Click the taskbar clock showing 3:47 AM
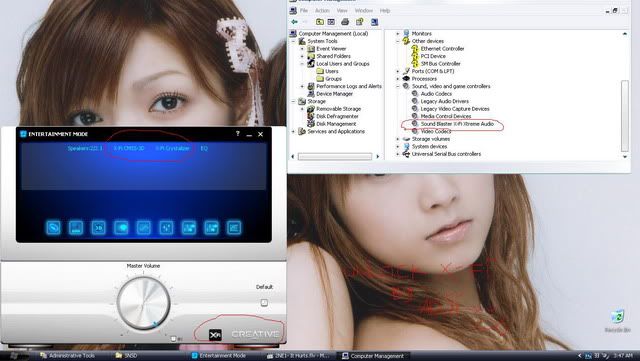Screen dimensions: 640x361 [x=623, y=356]
